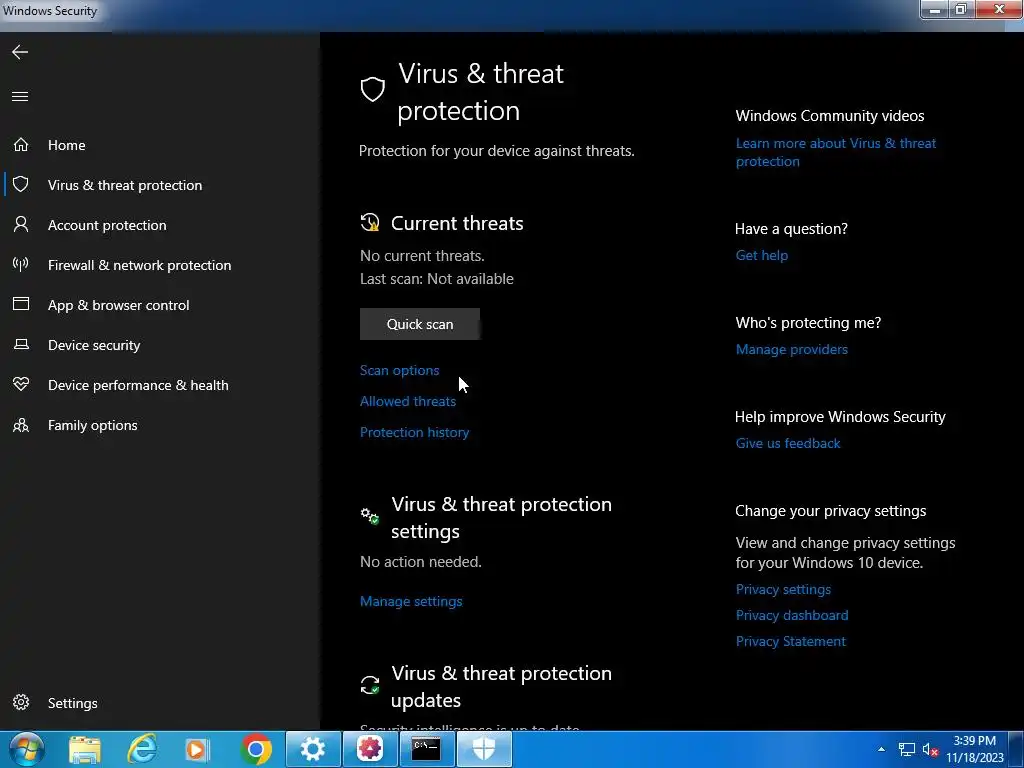Viewport: 1024px width, 768px height.
Task: Click the muted volume tray icon
Action: point(930,750)
